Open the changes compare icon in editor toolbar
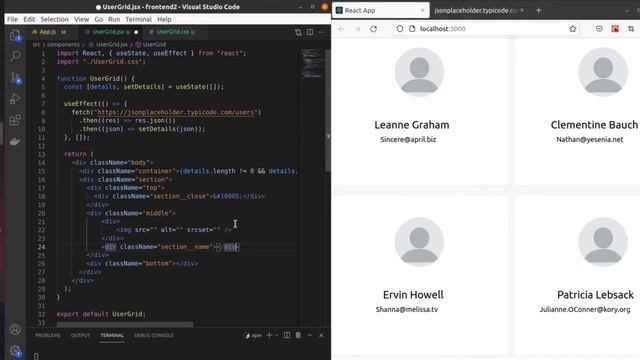Viewport: 640px width, 360px height. 298,32
